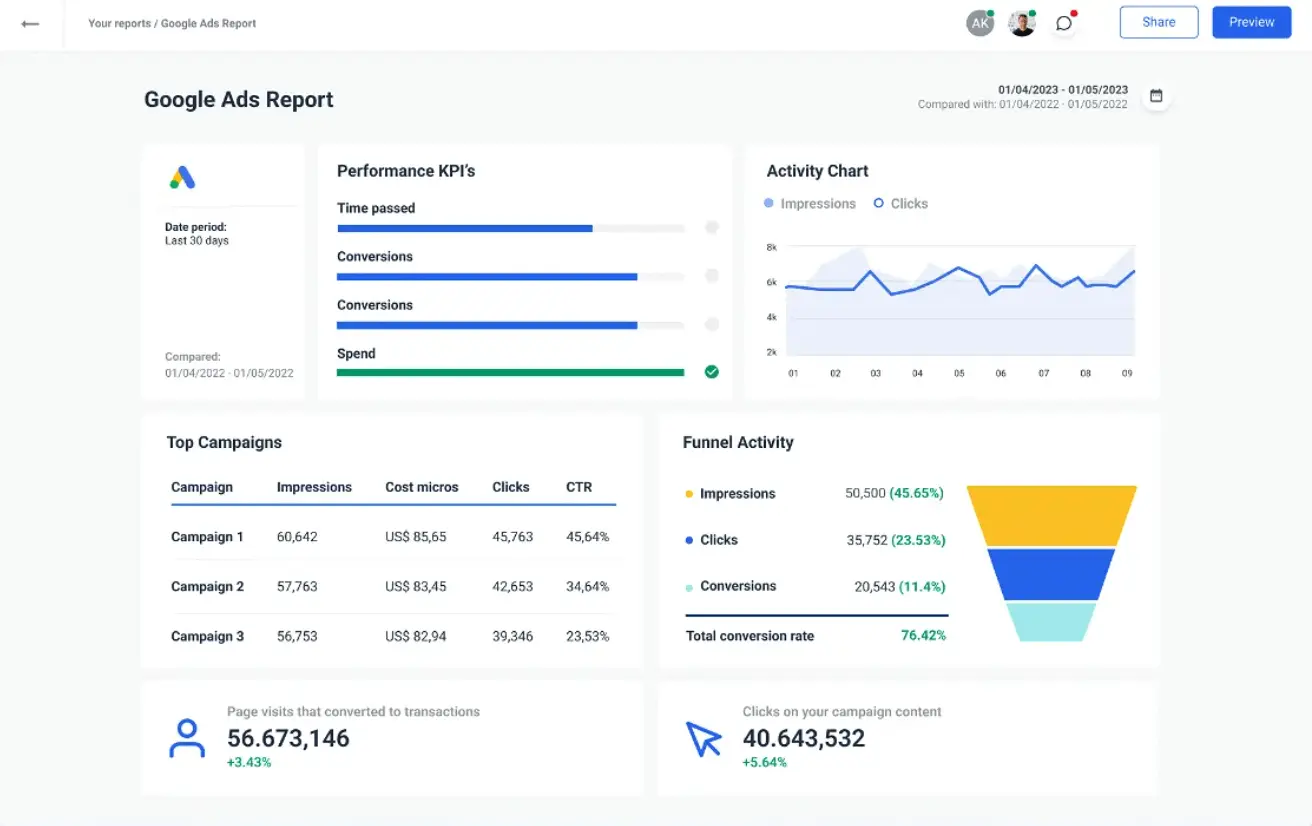This screenshot has width=1312, height=826.
Task: Go to Your reports breadcrumb
Action: 119,23
